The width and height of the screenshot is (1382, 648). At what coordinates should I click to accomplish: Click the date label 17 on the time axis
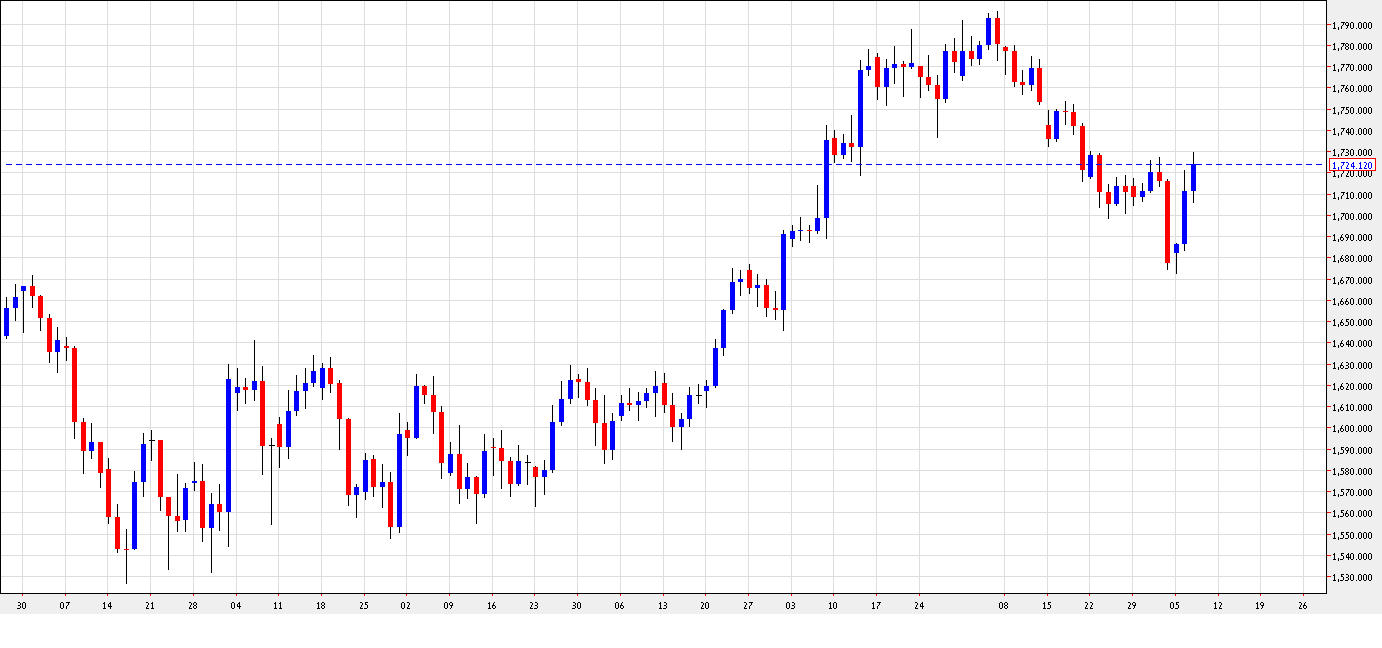point(876,605)
